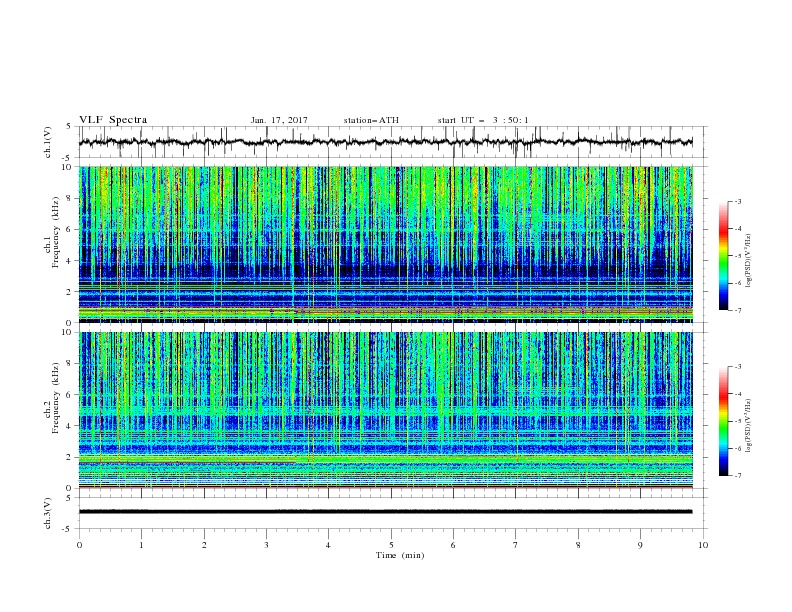The width and height of the screenshot is (792, 612).
Task: Click the "-6" tick of lower color bar
Action: click(x=737, y=448)
